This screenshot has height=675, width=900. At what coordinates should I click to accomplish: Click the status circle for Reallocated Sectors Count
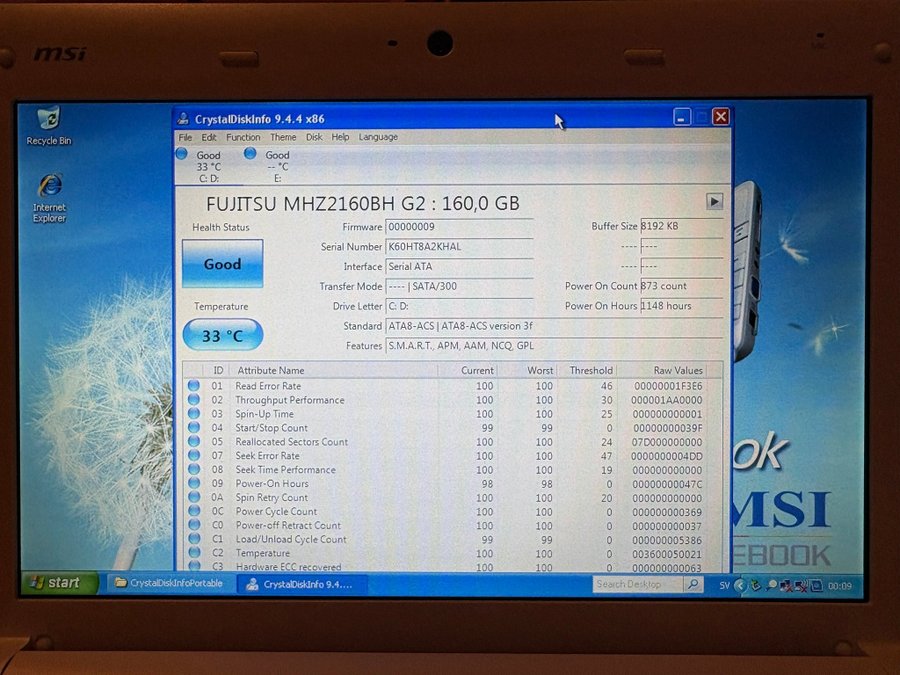point(193,442)
